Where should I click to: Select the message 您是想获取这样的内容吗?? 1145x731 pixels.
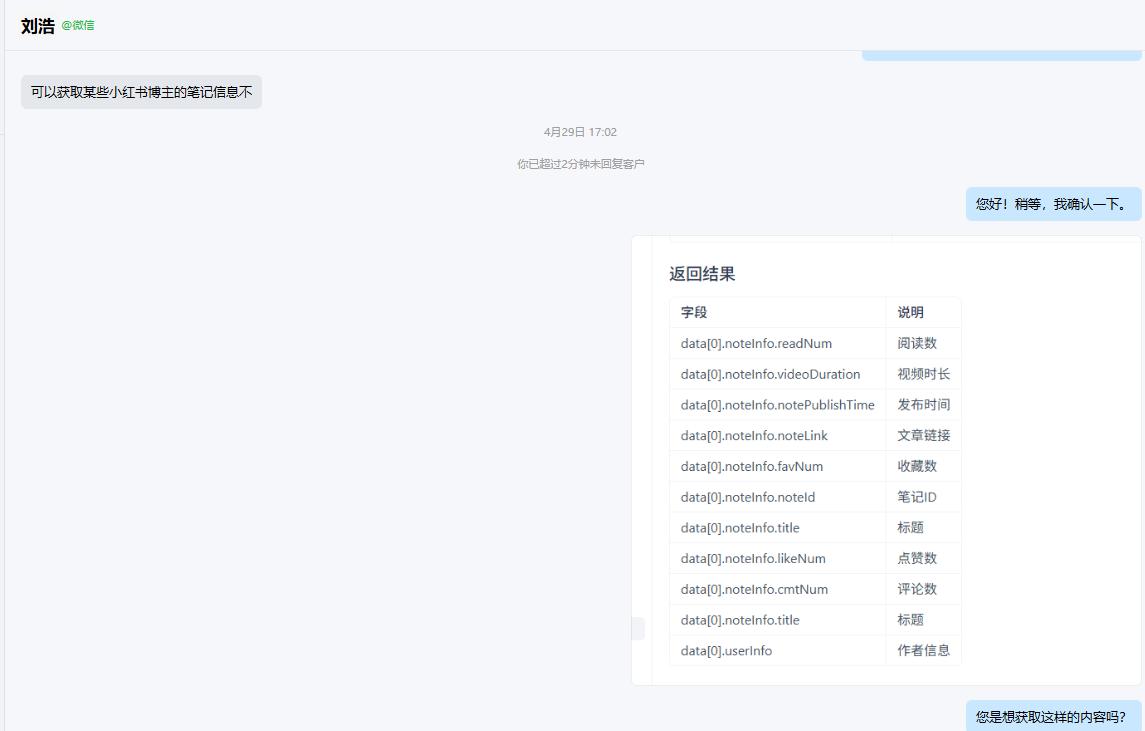pos(1053,716)
